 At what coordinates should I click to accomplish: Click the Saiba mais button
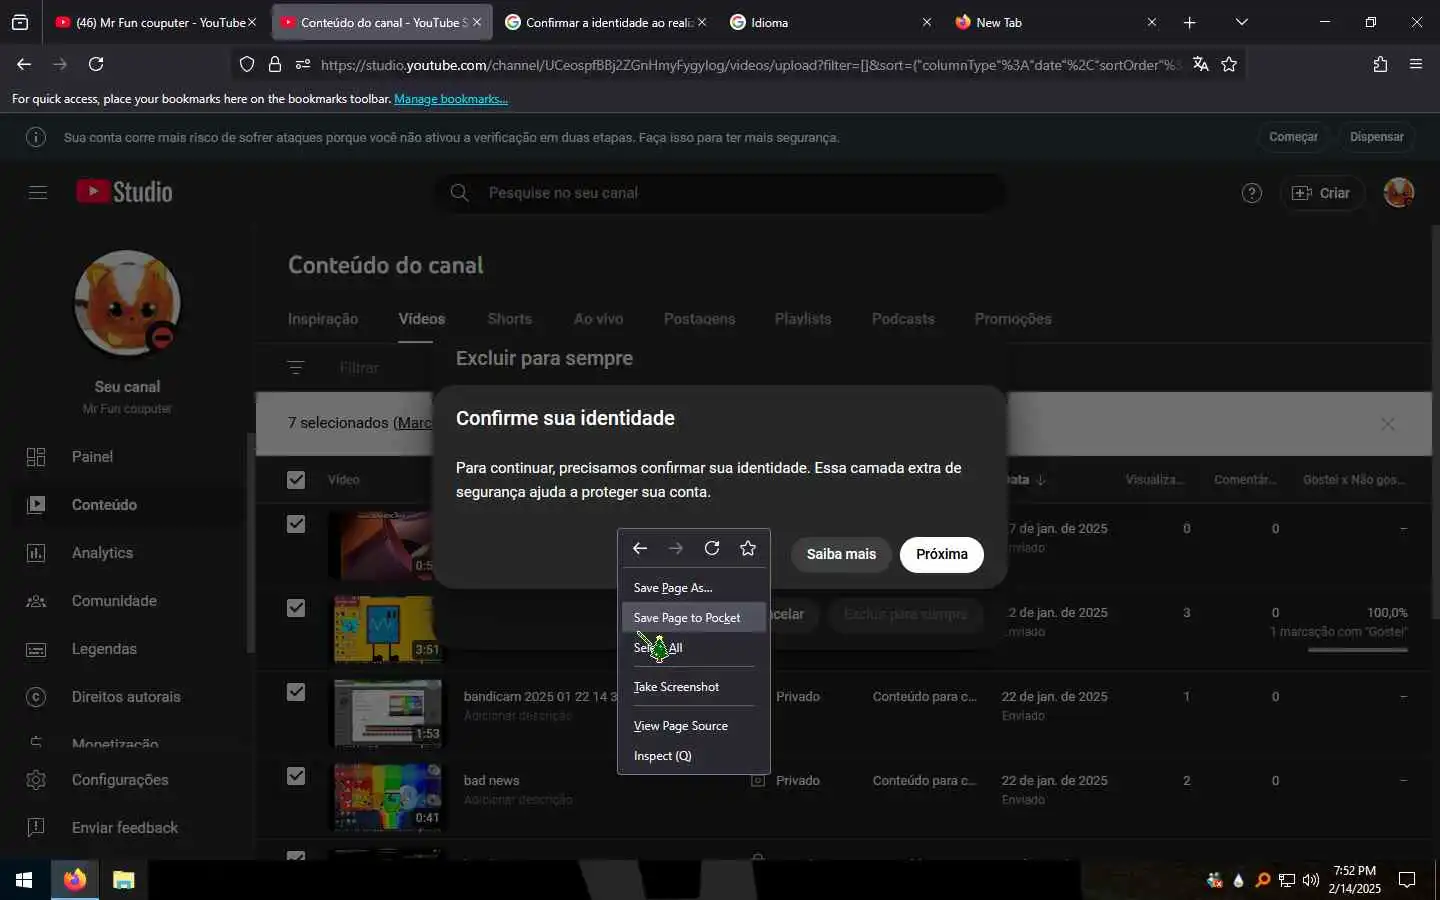841,554
